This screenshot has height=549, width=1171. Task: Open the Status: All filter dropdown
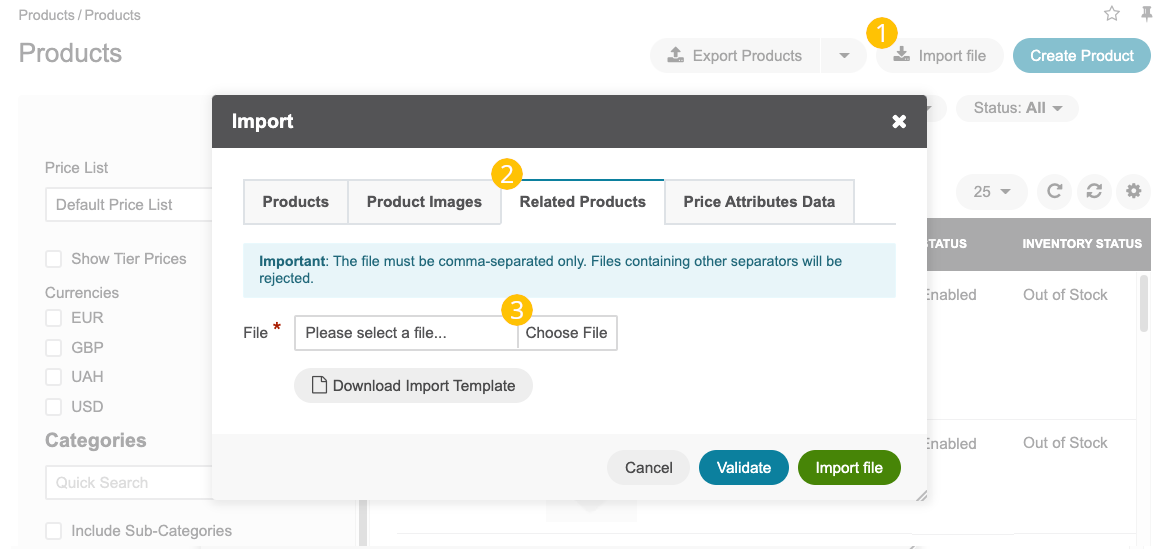1017,108
